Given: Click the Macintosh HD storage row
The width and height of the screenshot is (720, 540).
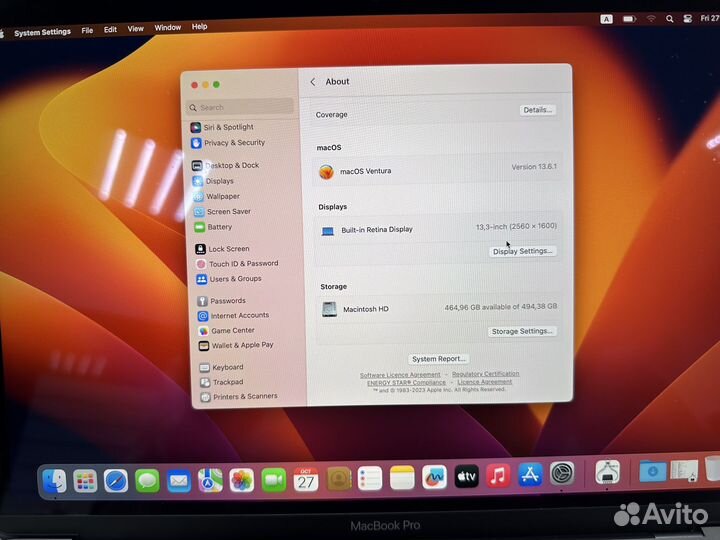Looking at the screenshot, I should pos(439,308).
